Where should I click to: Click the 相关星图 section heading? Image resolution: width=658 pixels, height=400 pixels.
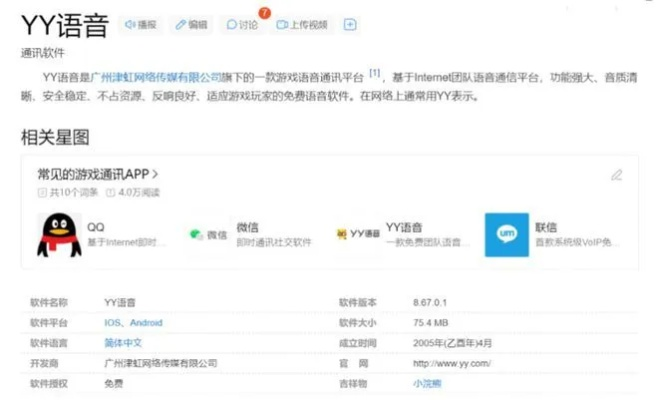(55, 138)
